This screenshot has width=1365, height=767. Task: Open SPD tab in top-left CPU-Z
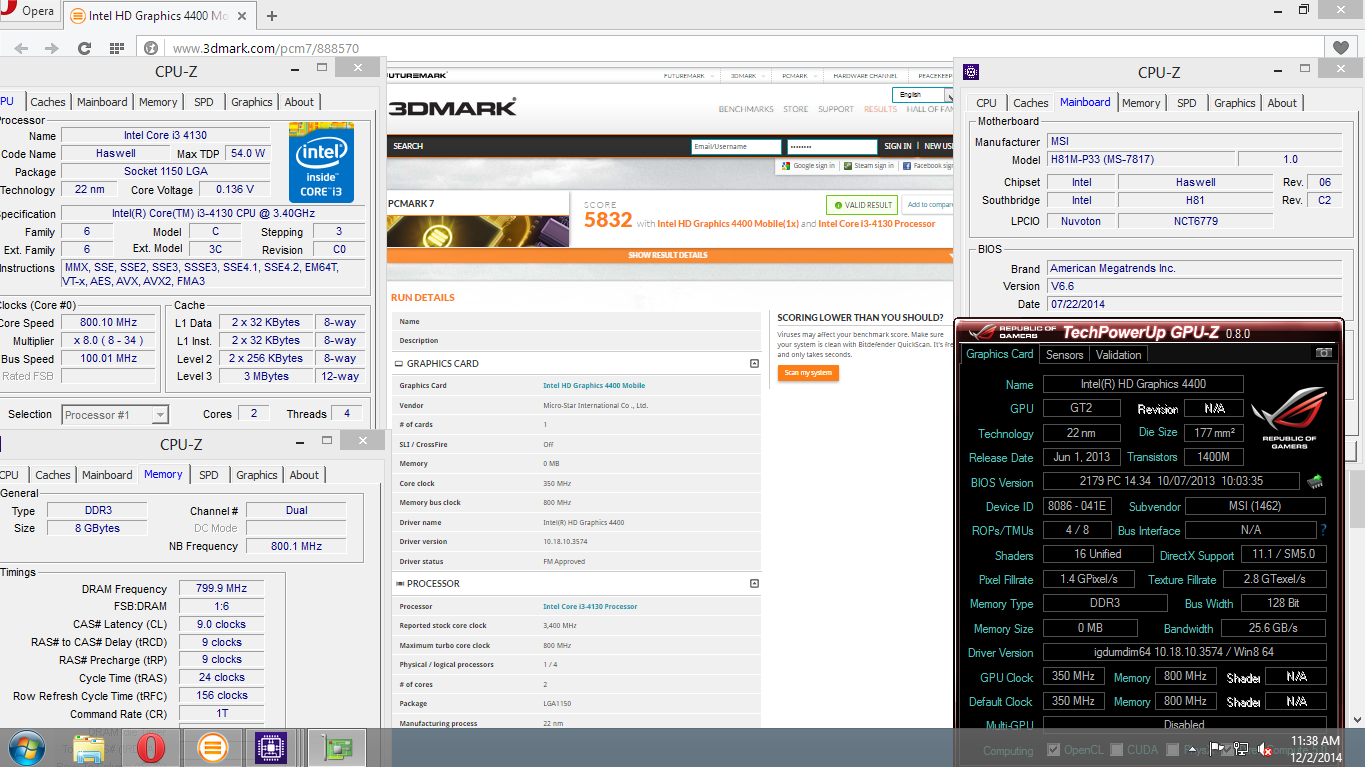(204, 102)
